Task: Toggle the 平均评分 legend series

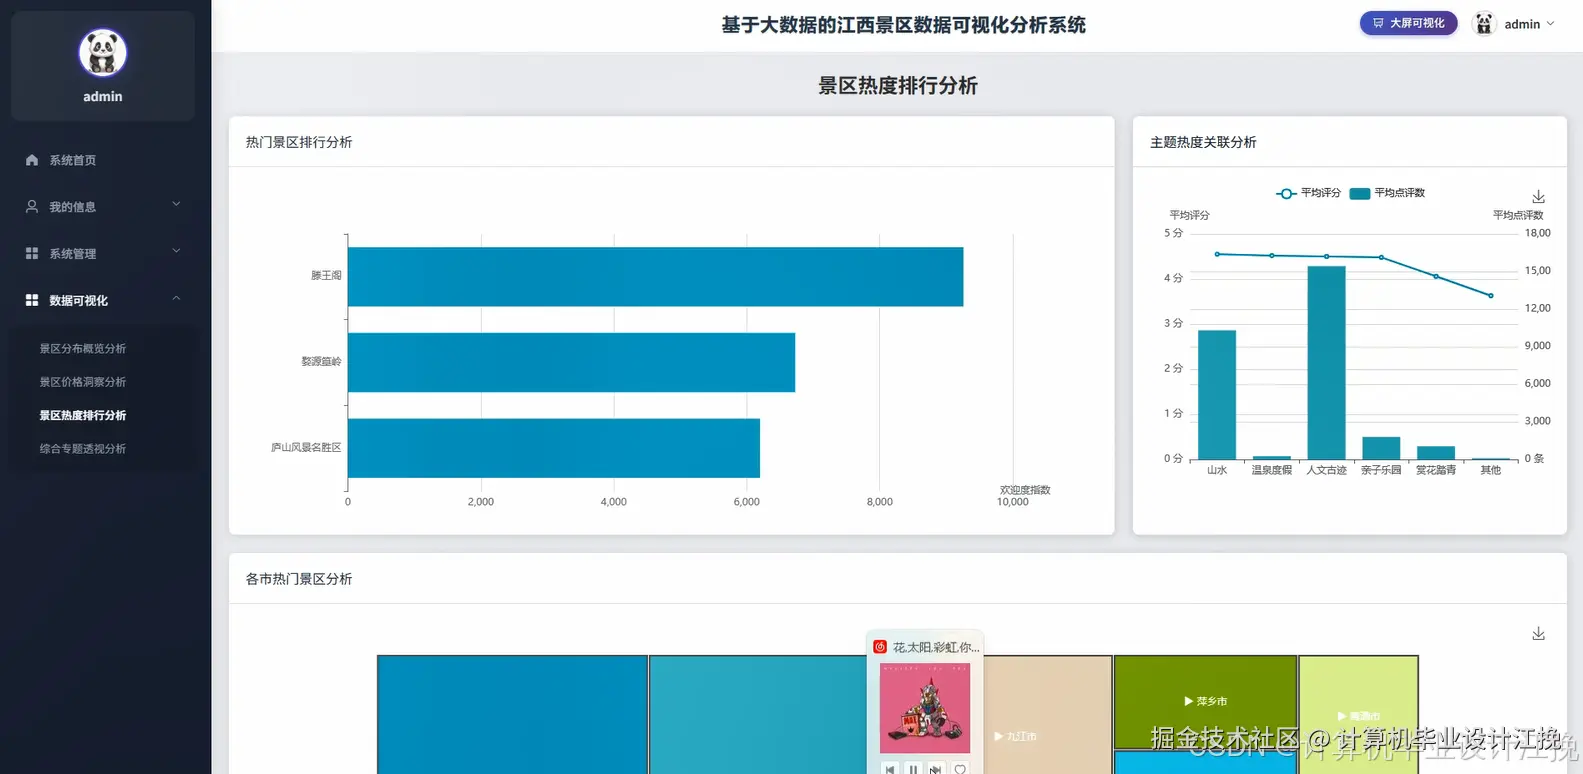Action: pos(1308,193)
